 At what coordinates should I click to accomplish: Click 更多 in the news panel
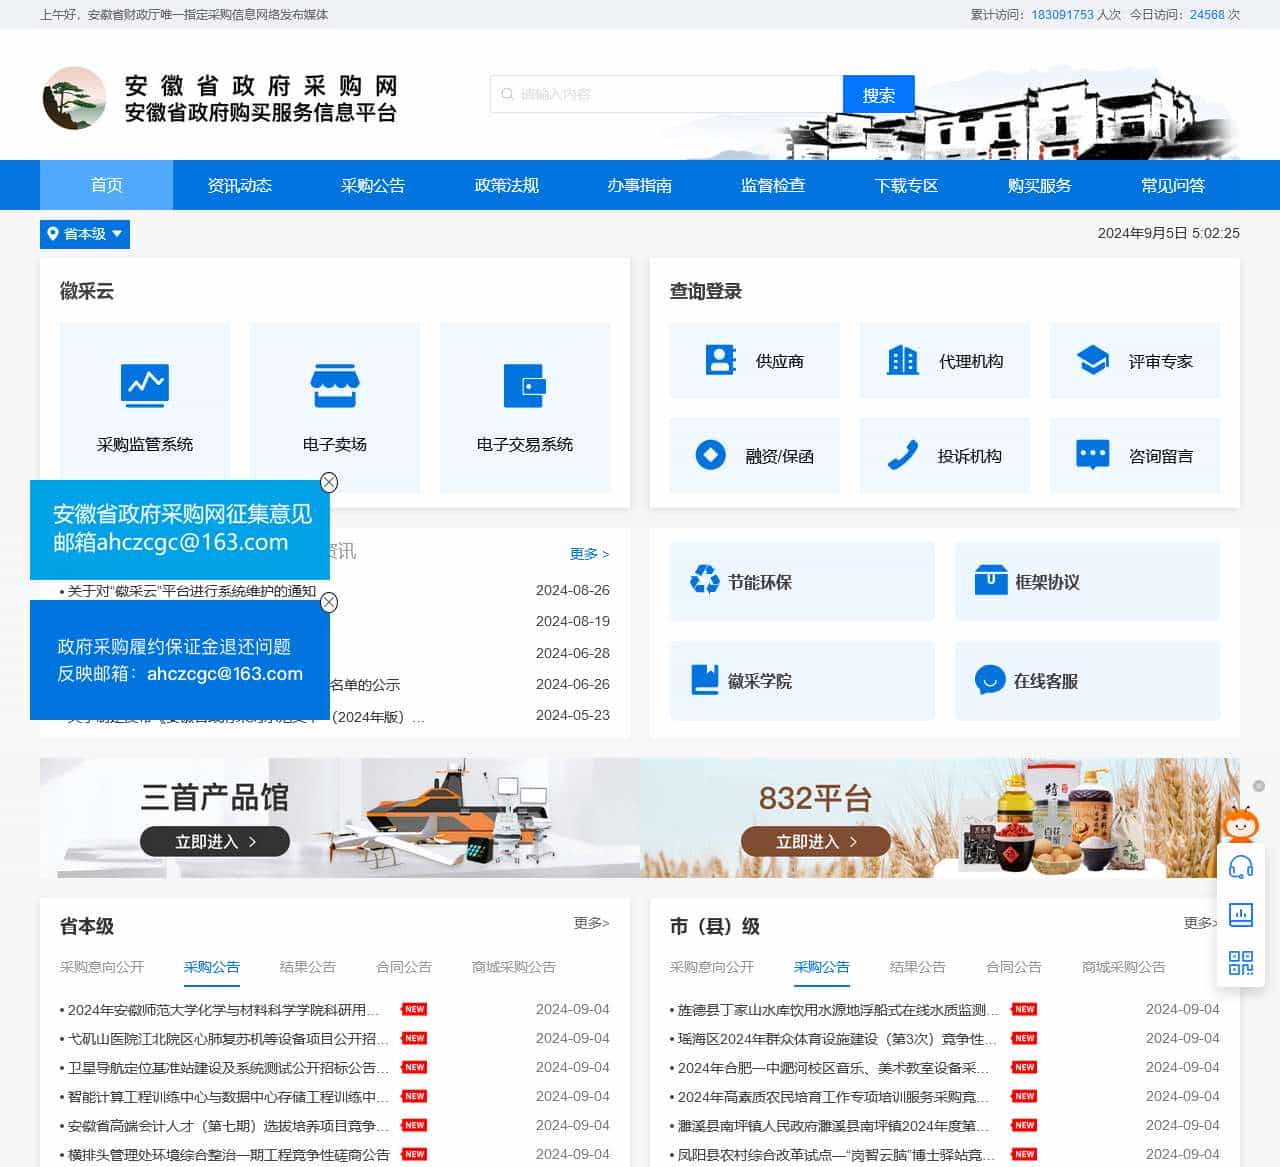[x=589, y=554]
